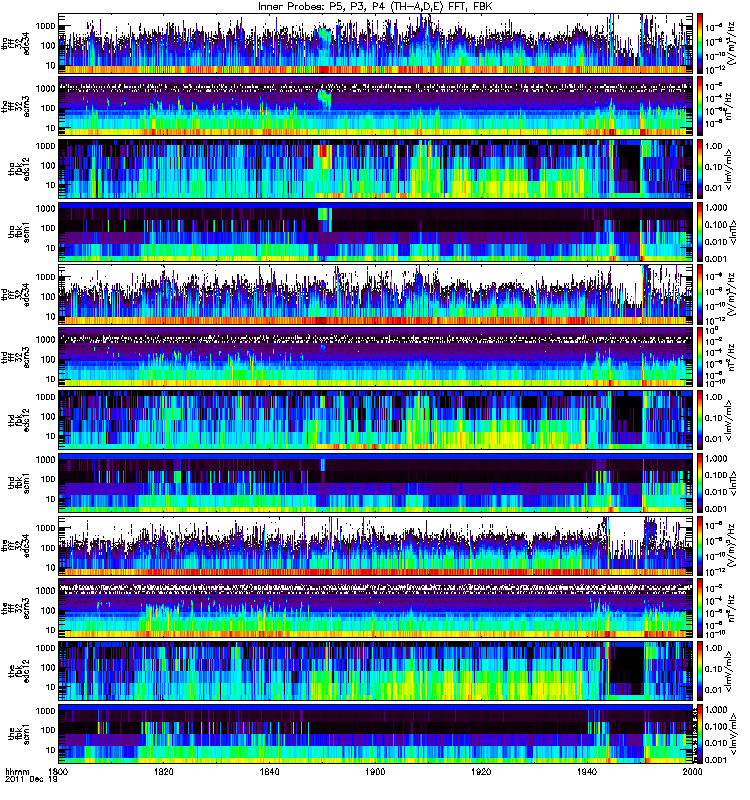Click the "1940" time axis label
This screenshot has height=800, width=750.
(x=587, y=771)
